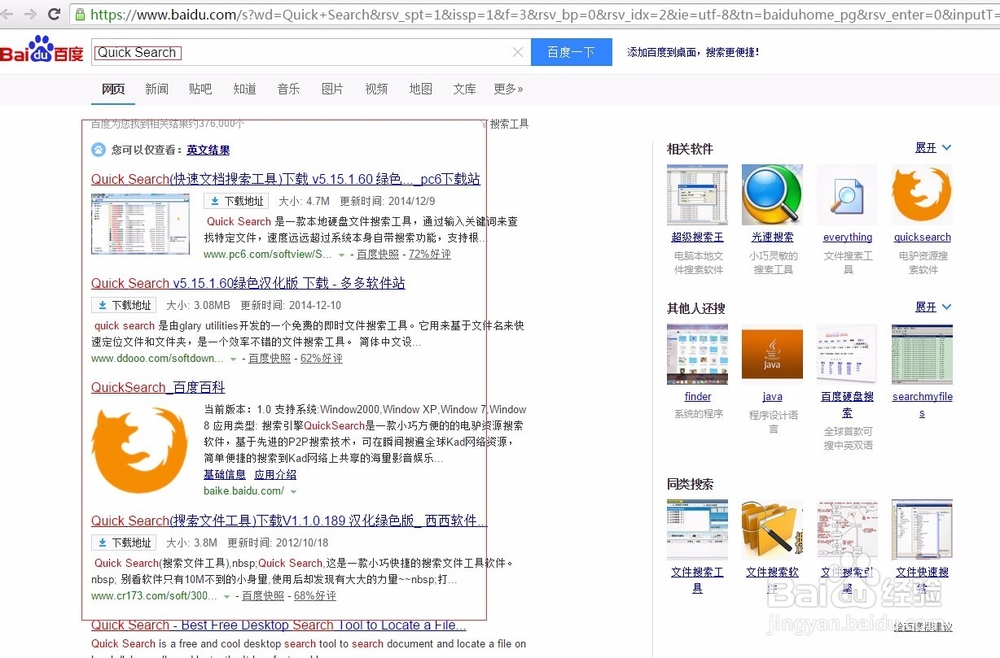Open the pc6下载站 Quick Search result title
Viewport: 1000px width, 658px height.
tap(286, 179)
